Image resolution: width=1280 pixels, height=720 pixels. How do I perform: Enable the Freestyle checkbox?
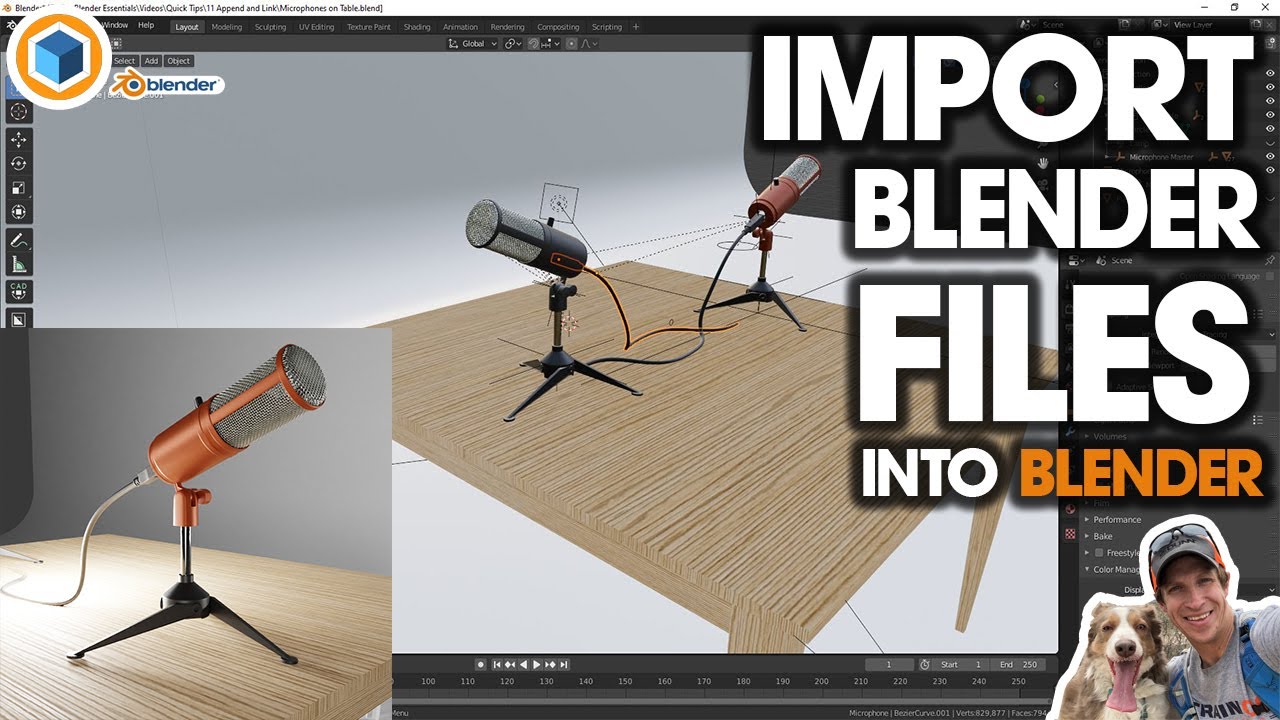pos(1099,553)
